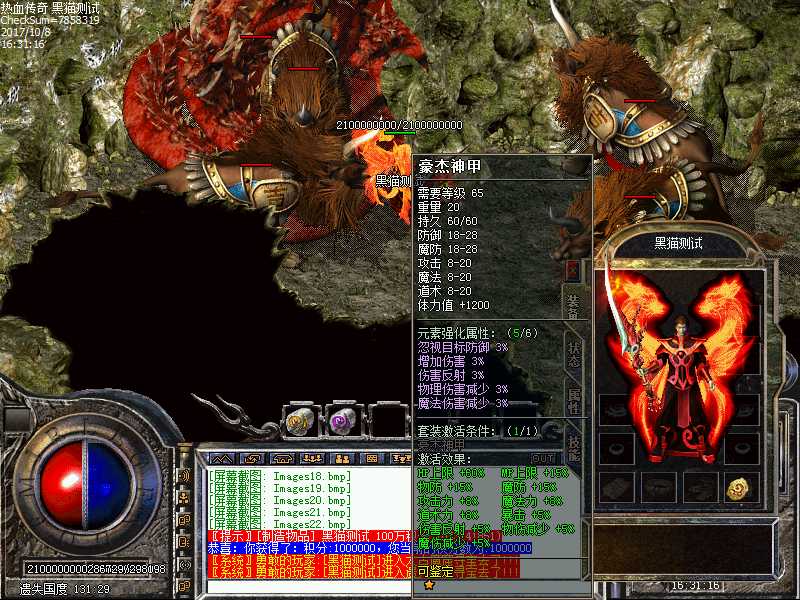800x600 pixels.
Task: Click the map location text 遗失国度 131:29
Action: point(64,589)
